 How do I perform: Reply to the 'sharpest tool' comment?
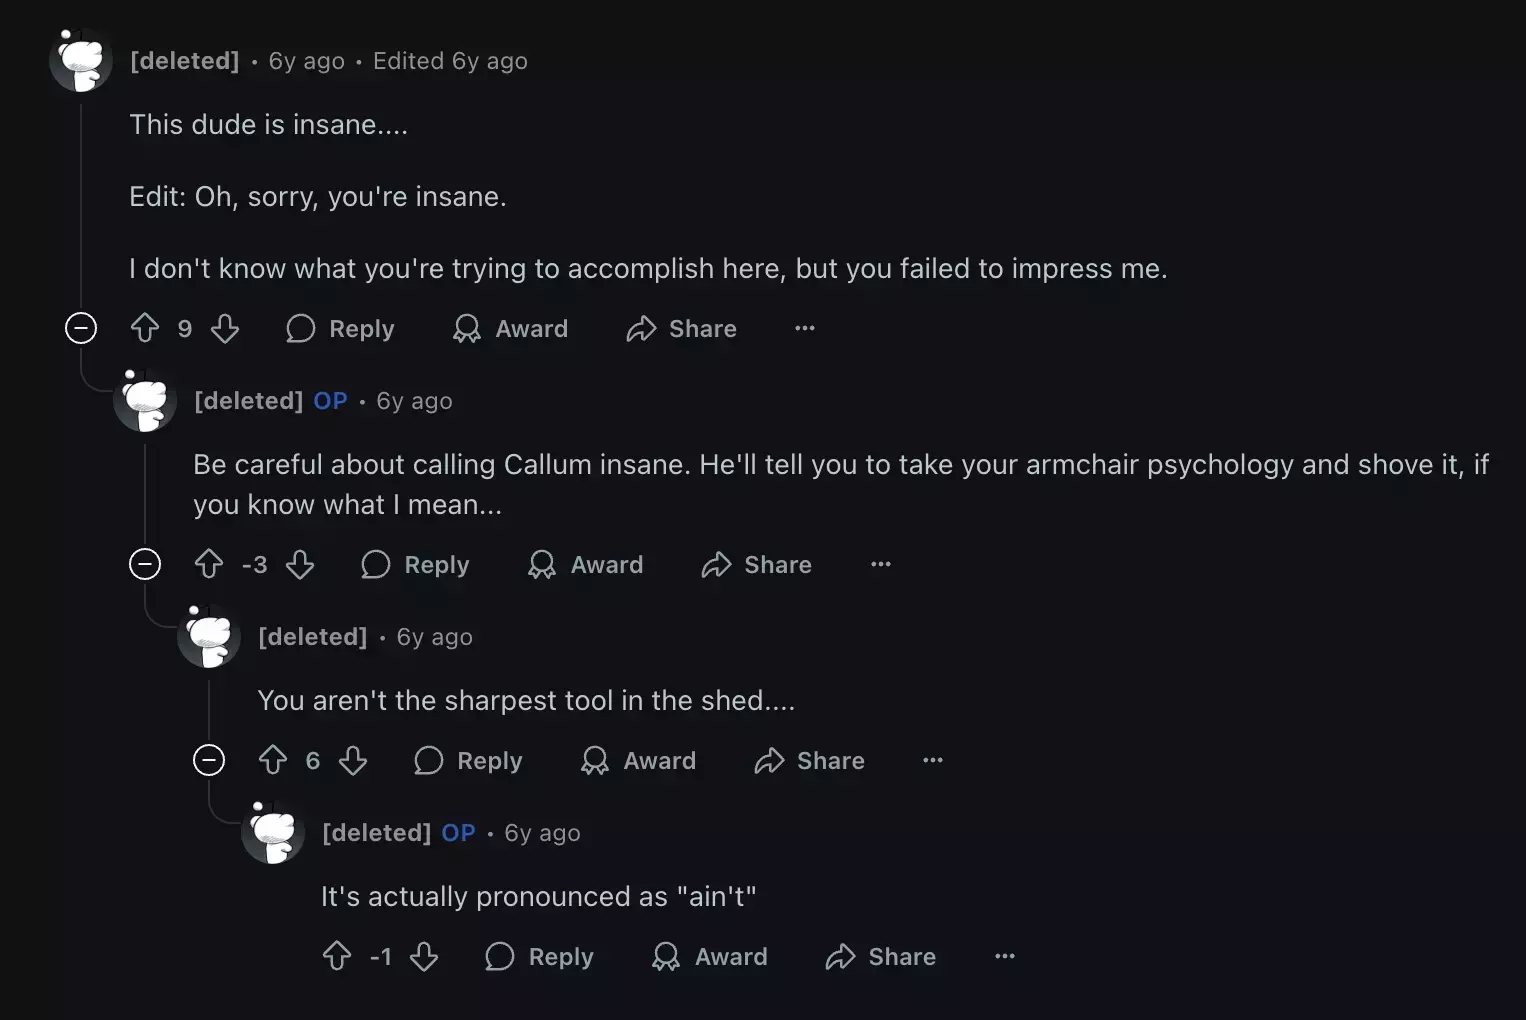point(468,760)
